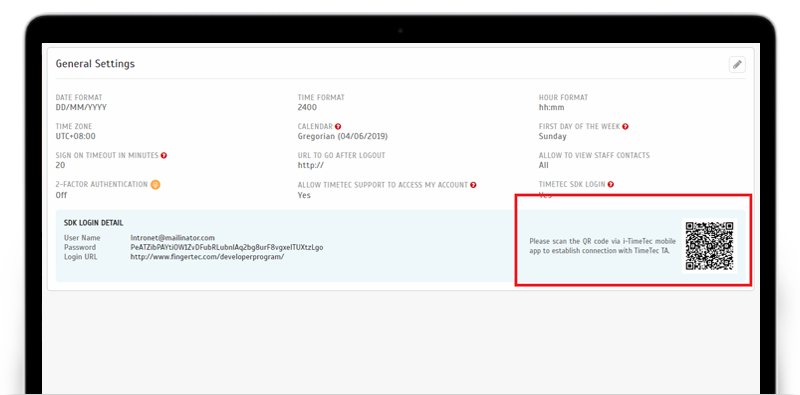
Task: Open the Calendar help question mark icon
Action: point(338,127)
